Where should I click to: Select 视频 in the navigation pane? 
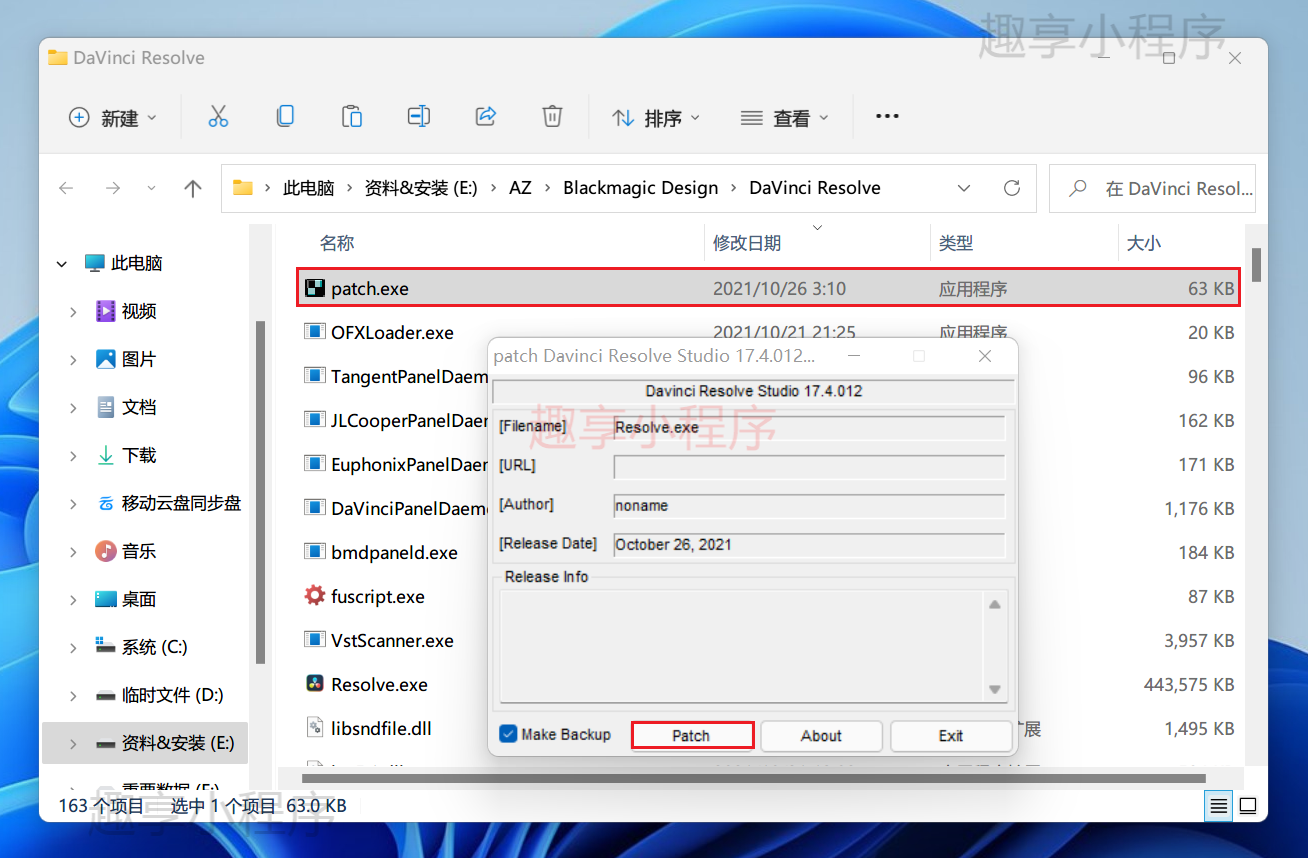click(x=139, y=311)
